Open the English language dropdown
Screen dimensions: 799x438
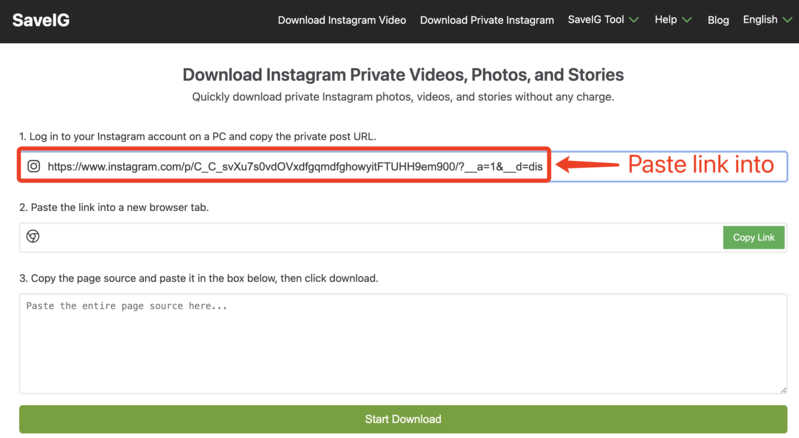point(767,20)
